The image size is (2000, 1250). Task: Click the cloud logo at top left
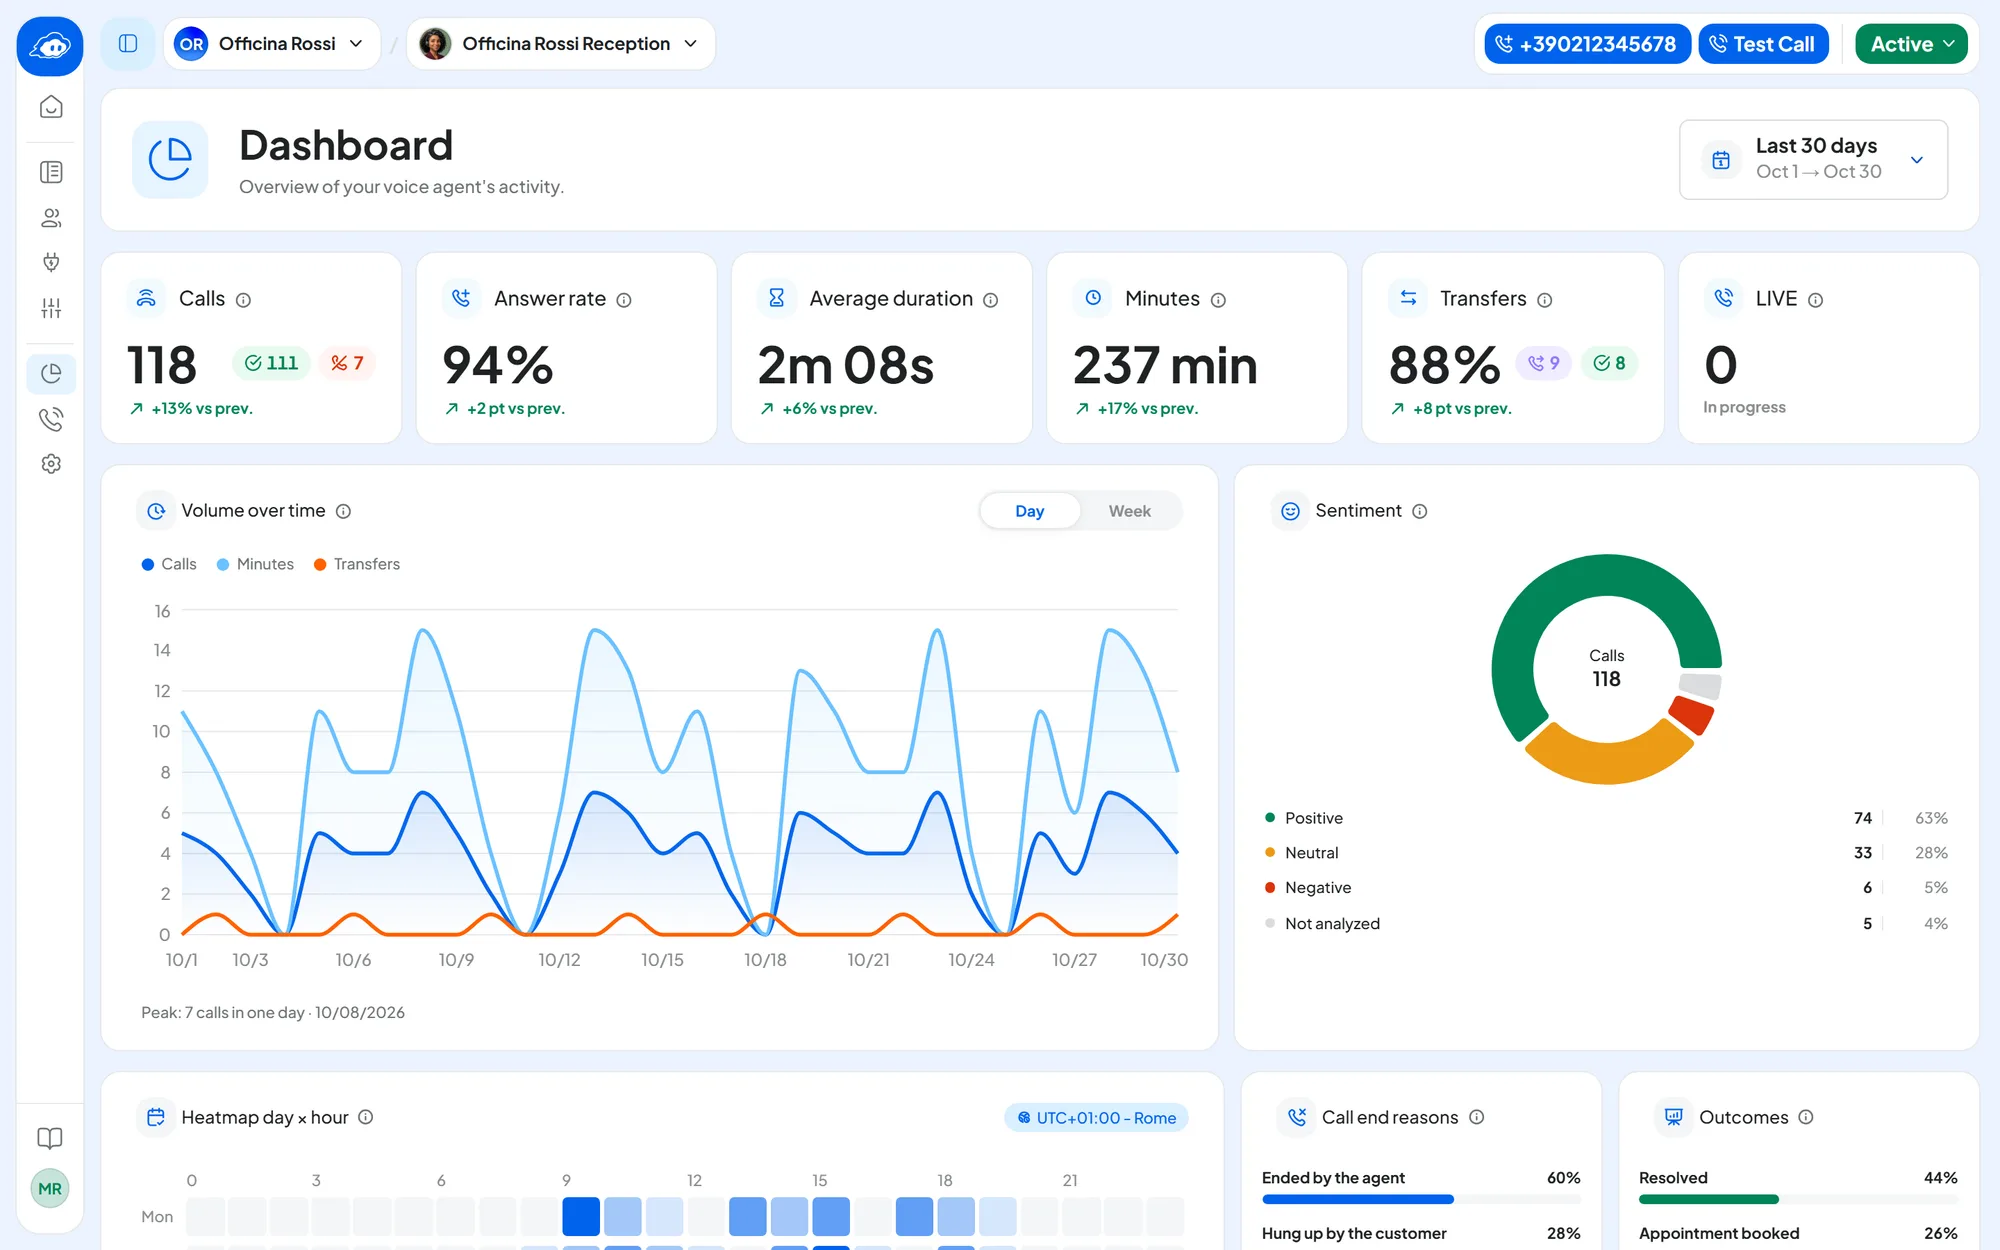point(50,46)
